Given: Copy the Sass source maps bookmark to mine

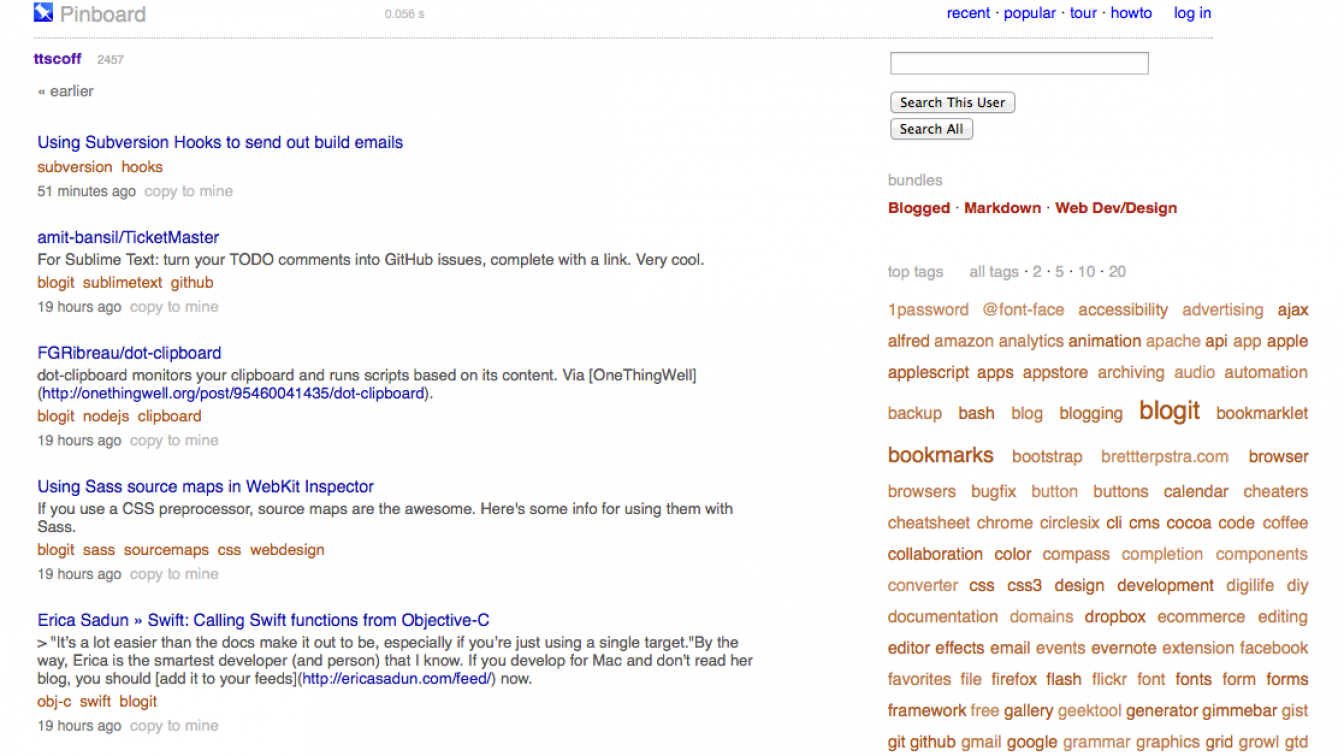Looking at the screenshot, I should 174,574.
